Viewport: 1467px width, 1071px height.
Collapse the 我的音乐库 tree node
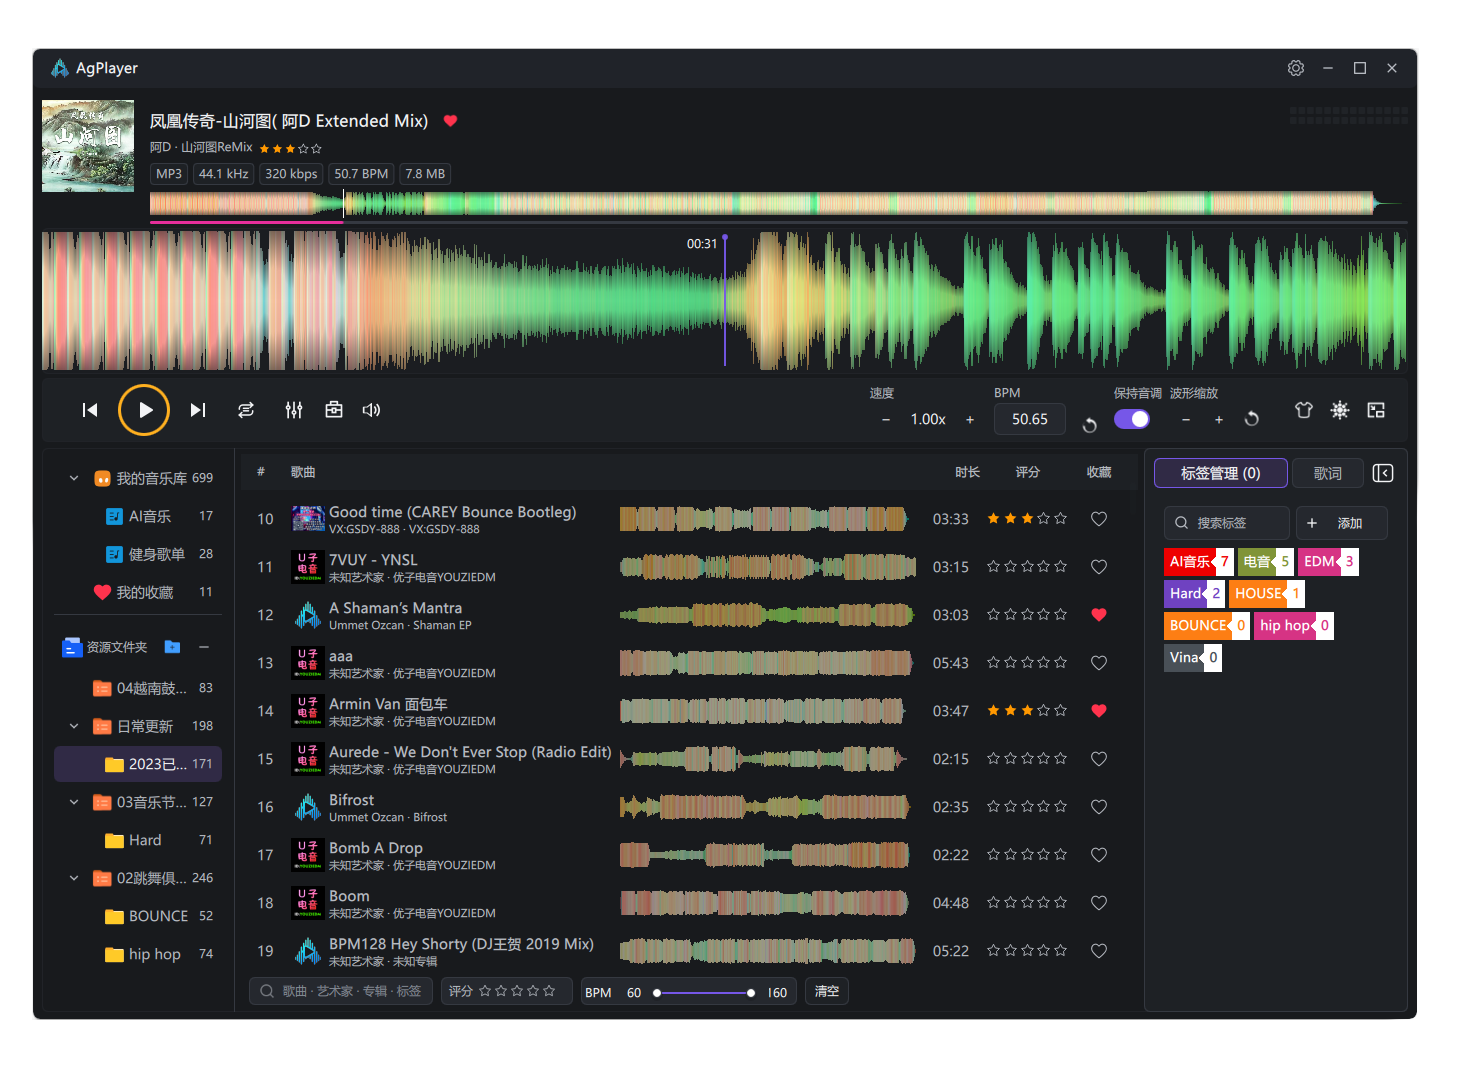74,478
